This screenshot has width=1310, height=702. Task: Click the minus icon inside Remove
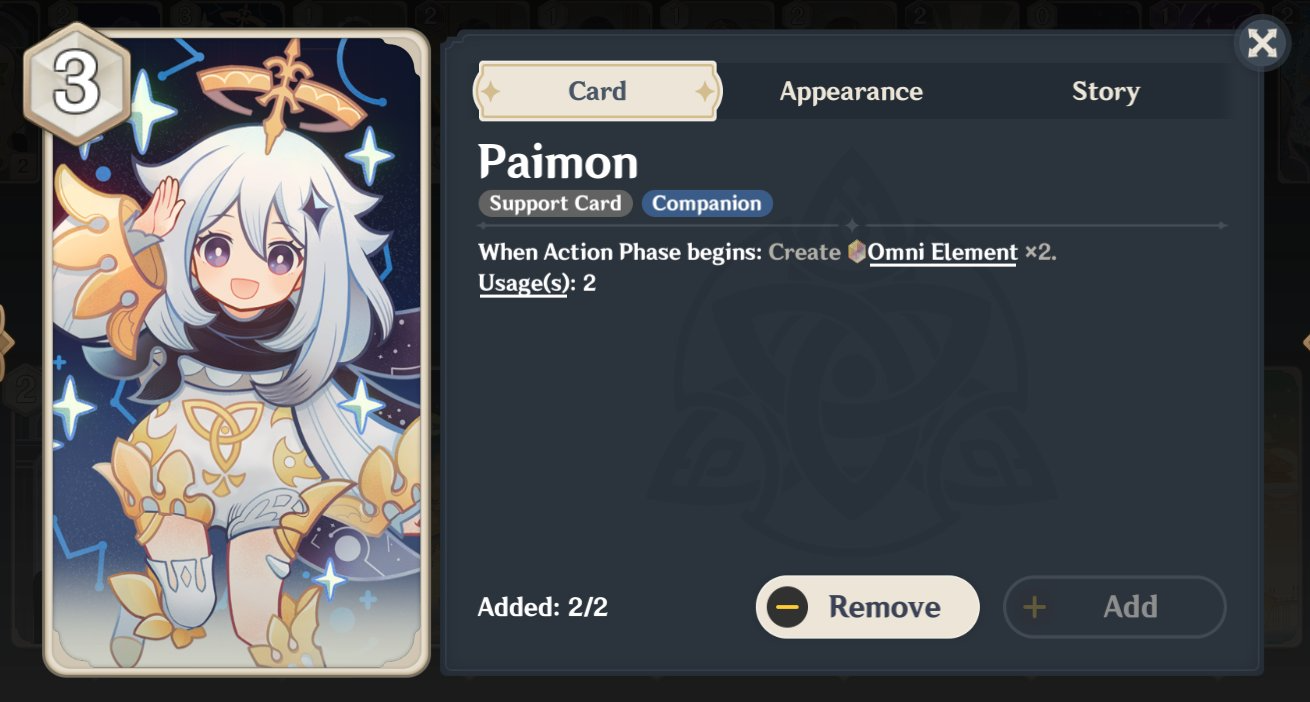pyautogui.click(x=787, y=607)
